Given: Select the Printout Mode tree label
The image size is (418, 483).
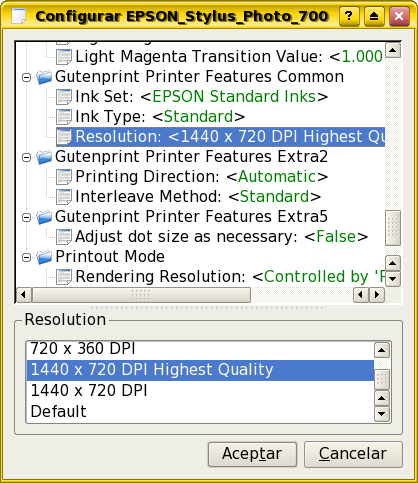Looking at the screenshot, I should click(x=110, y=257).
